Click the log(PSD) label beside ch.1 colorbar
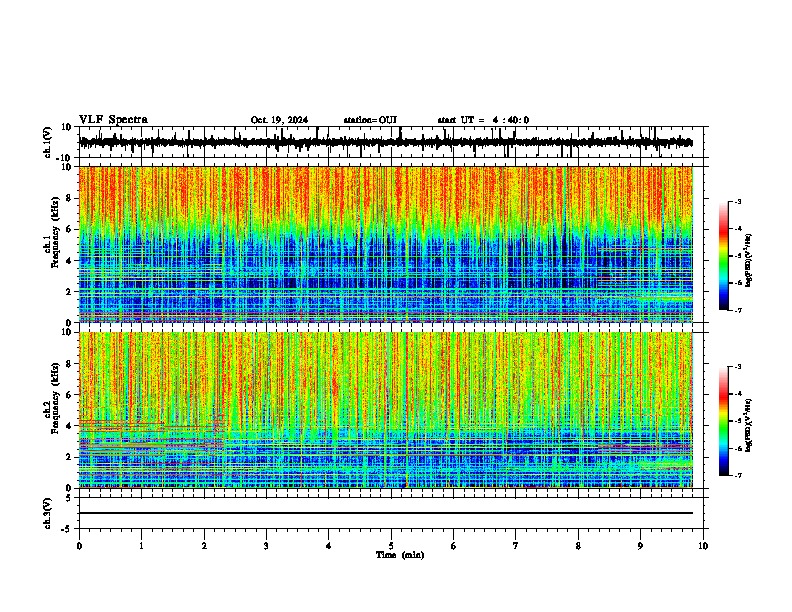 click(748, 261)
